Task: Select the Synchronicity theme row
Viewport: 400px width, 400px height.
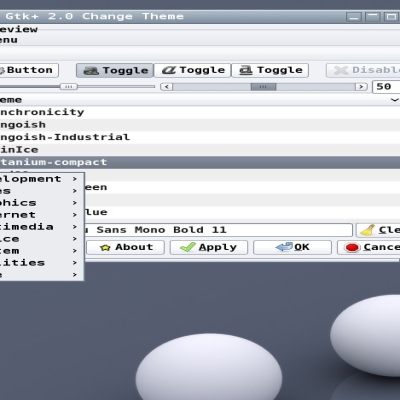Action: [x=200, y=112]
